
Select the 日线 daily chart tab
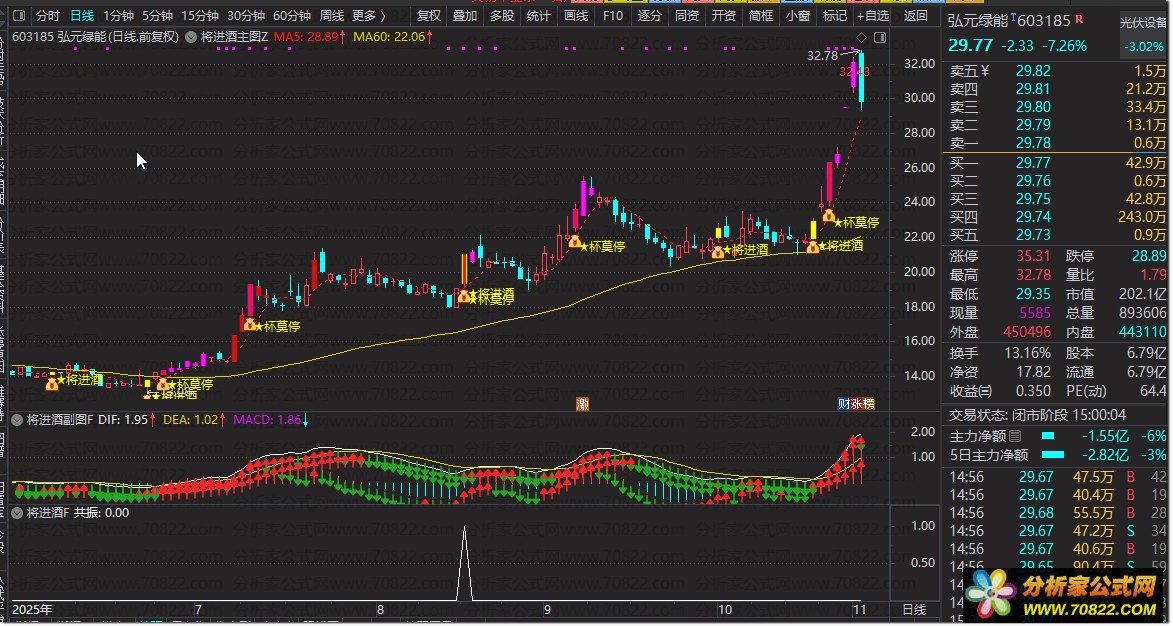pos(82,15)
